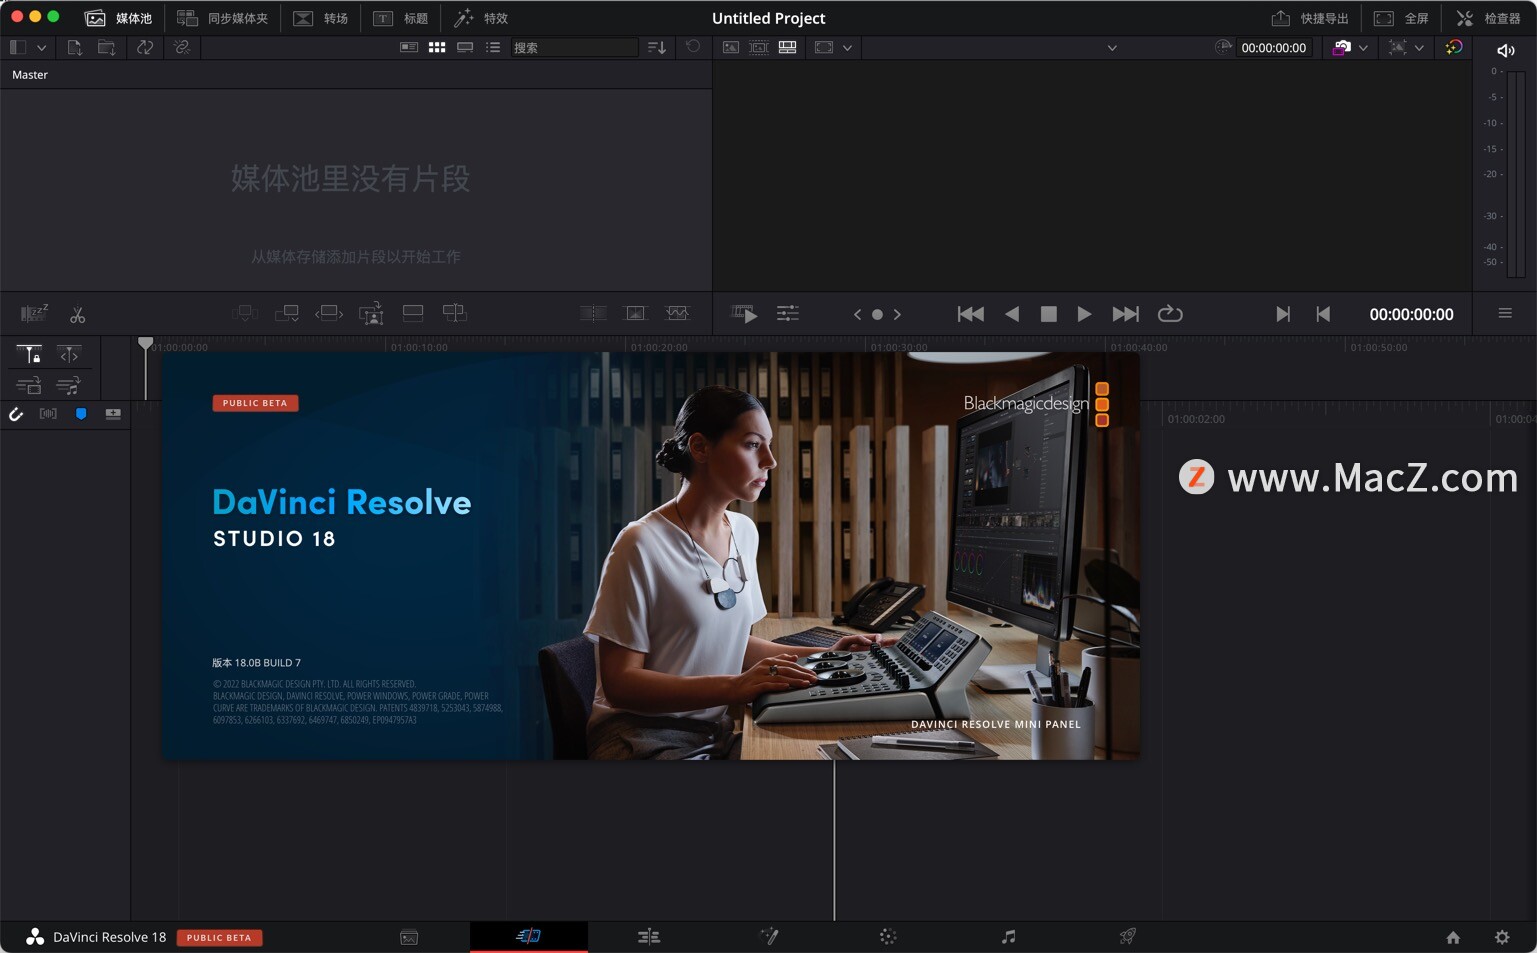
Task: Click the viewer timecode field 00:00:00:00
Action: coord(1273,47)
